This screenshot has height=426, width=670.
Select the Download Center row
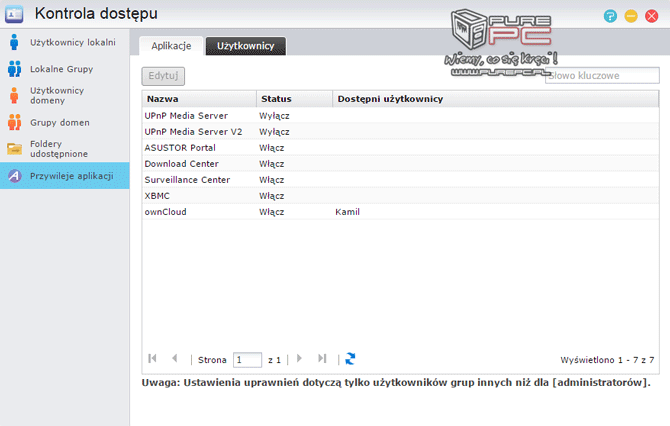click(400, 164)
